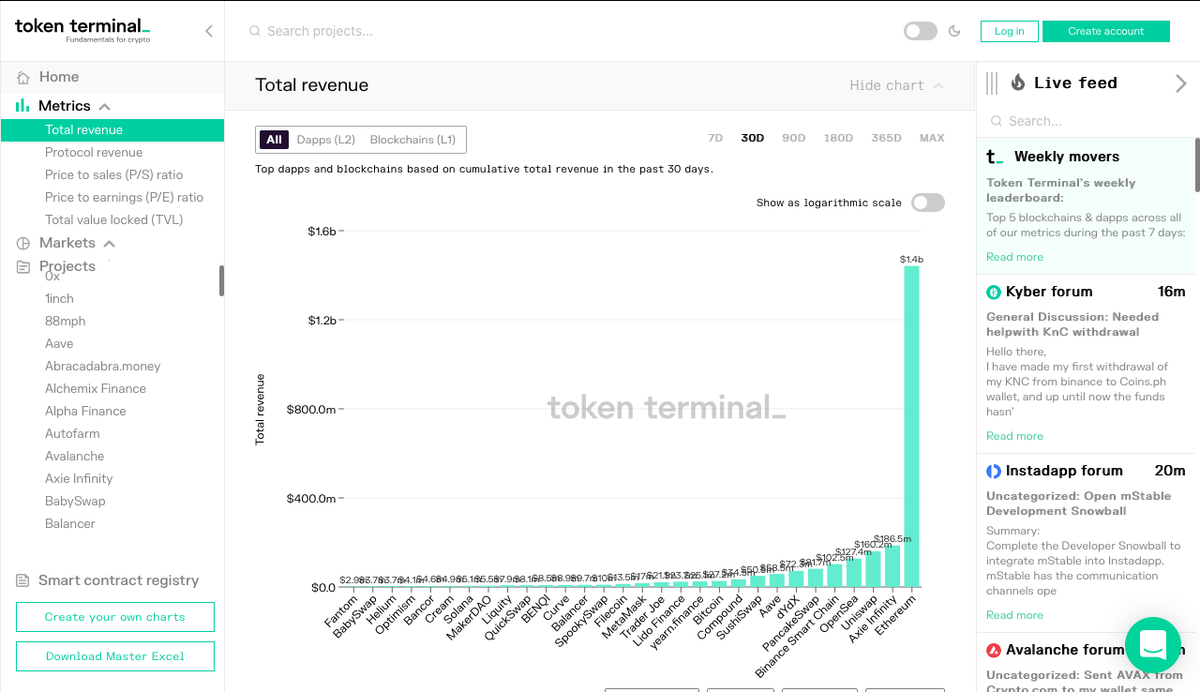Open the 88mph project page
1200x692 pixels.
(x=65, y=321)
